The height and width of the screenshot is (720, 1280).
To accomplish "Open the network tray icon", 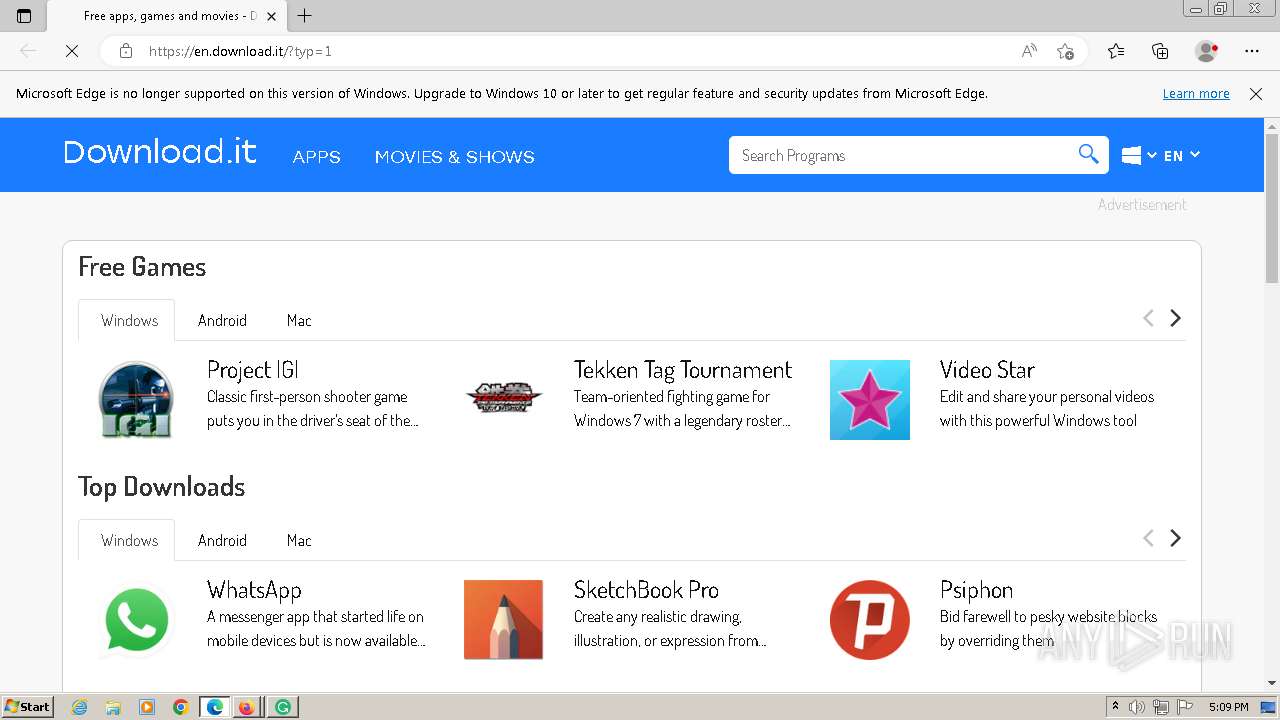I will tap(1161, 707).
